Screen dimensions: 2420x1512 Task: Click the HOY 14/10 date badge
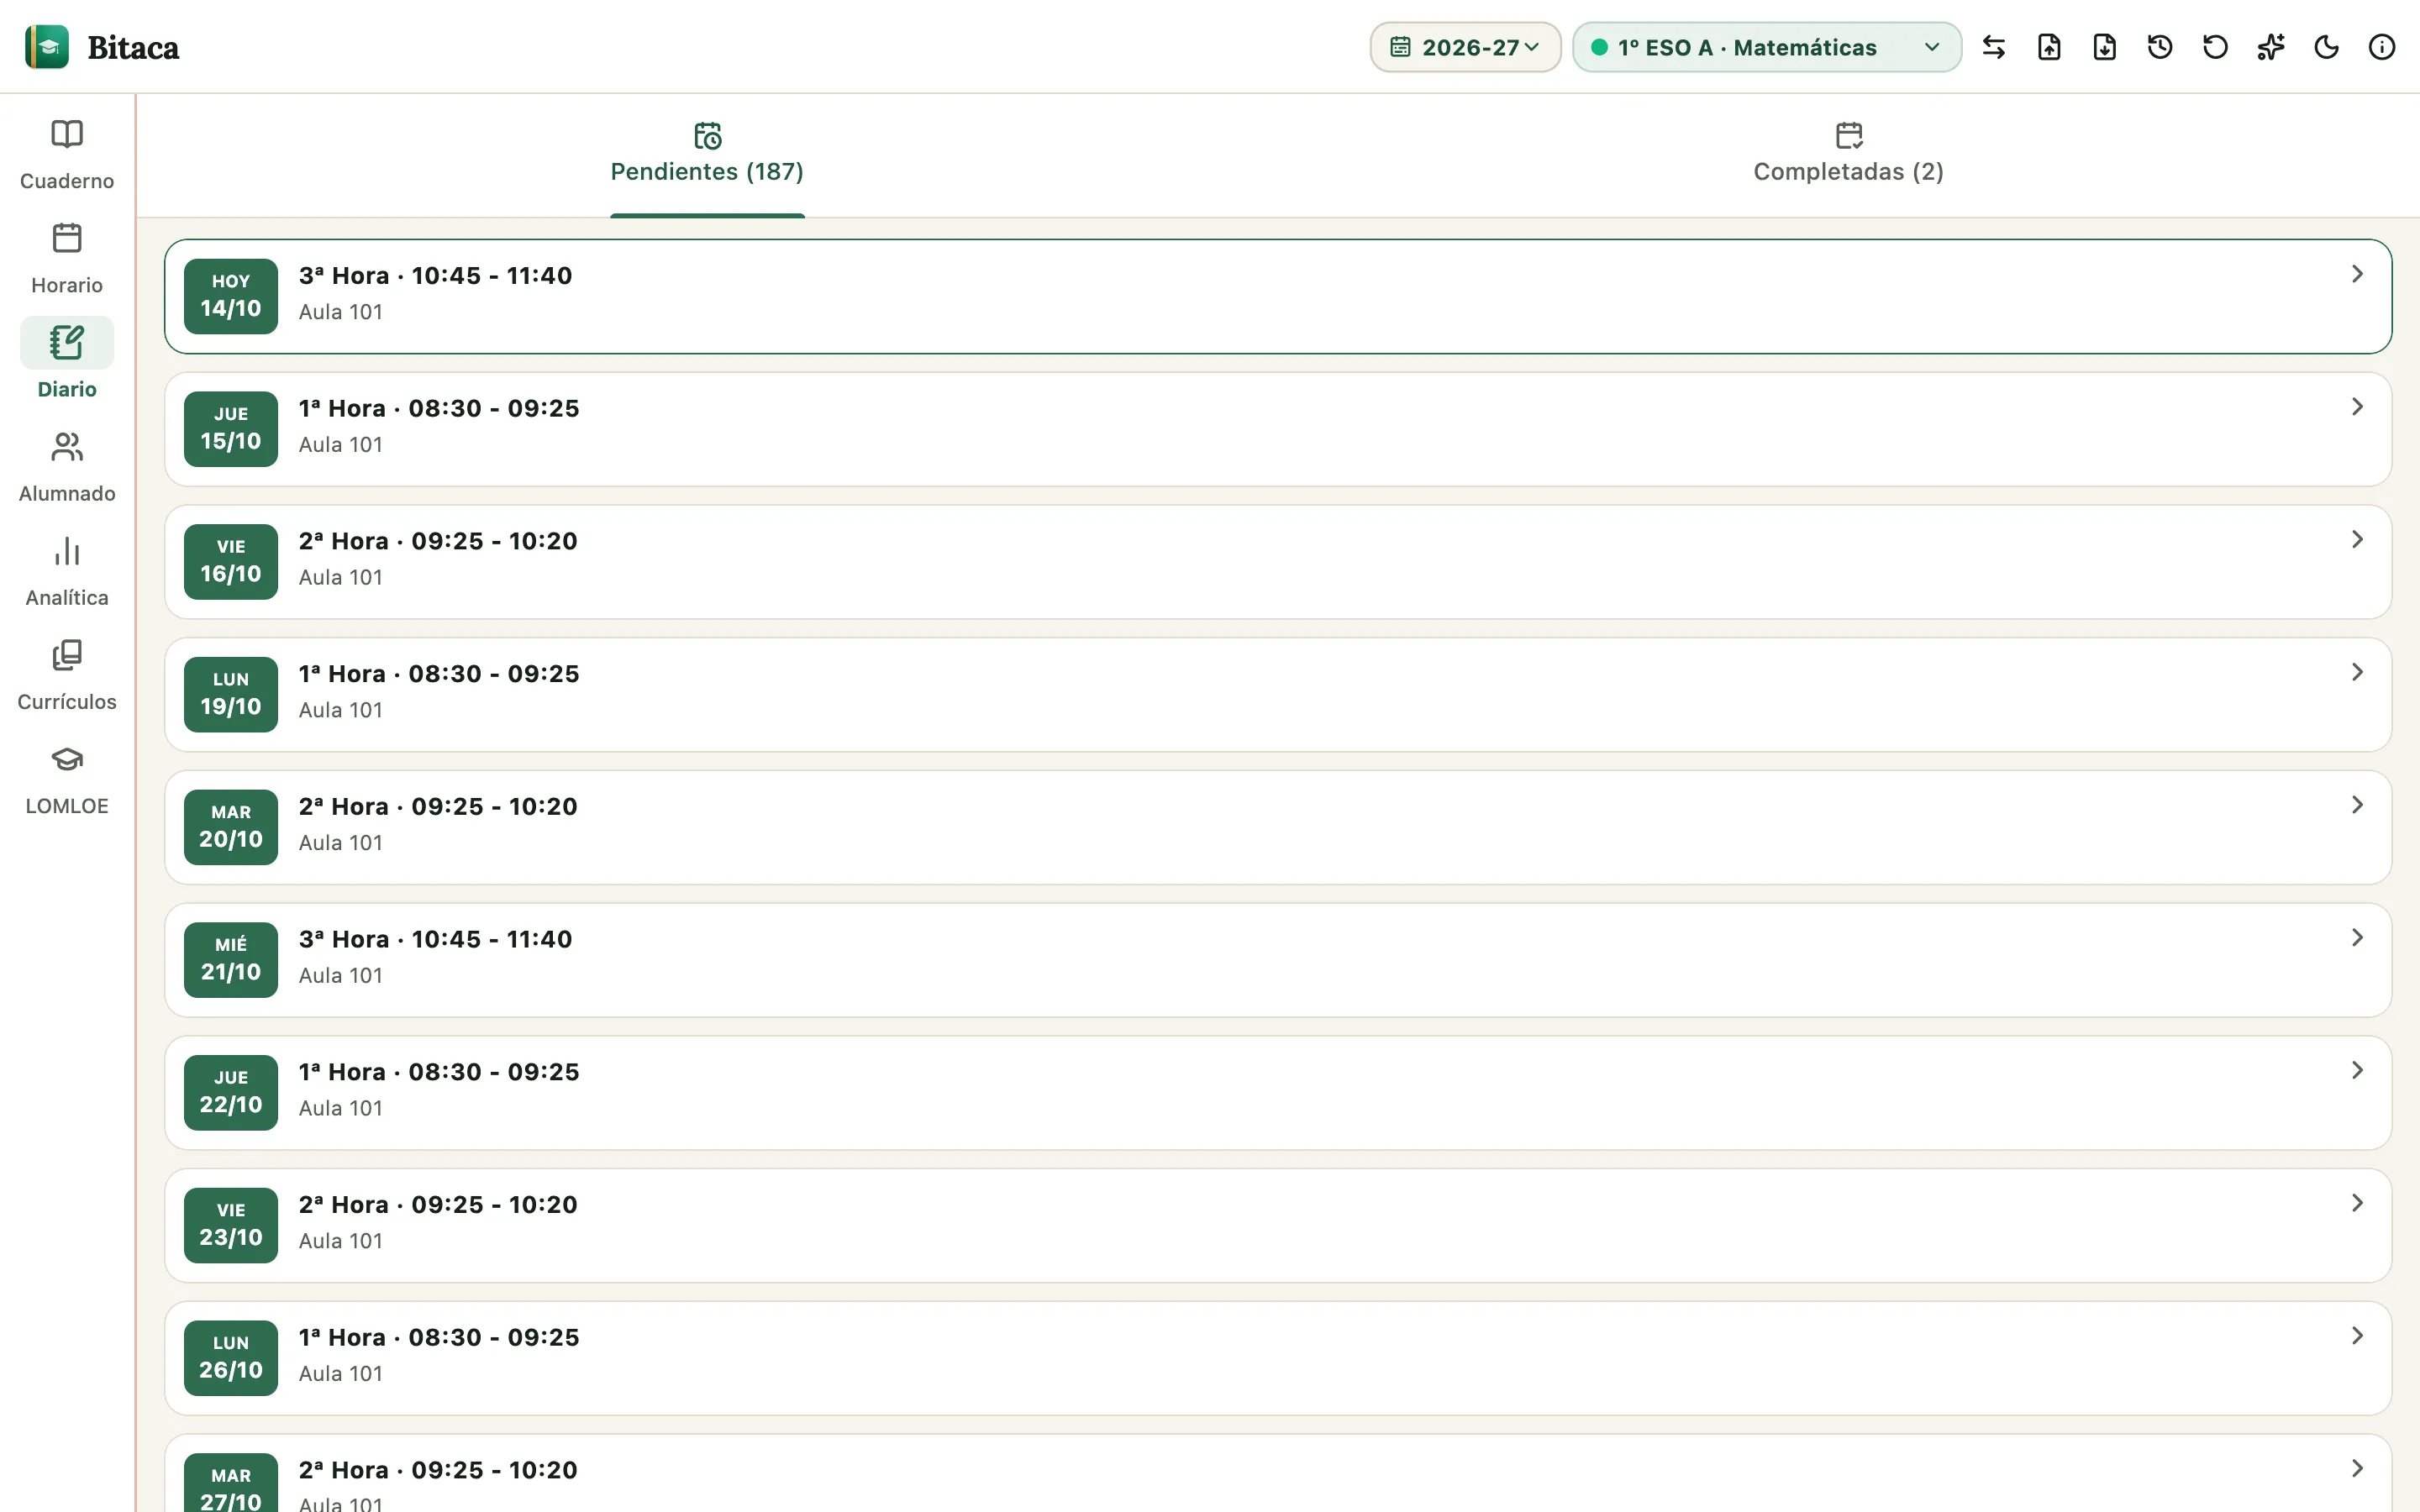click(231, 296)
